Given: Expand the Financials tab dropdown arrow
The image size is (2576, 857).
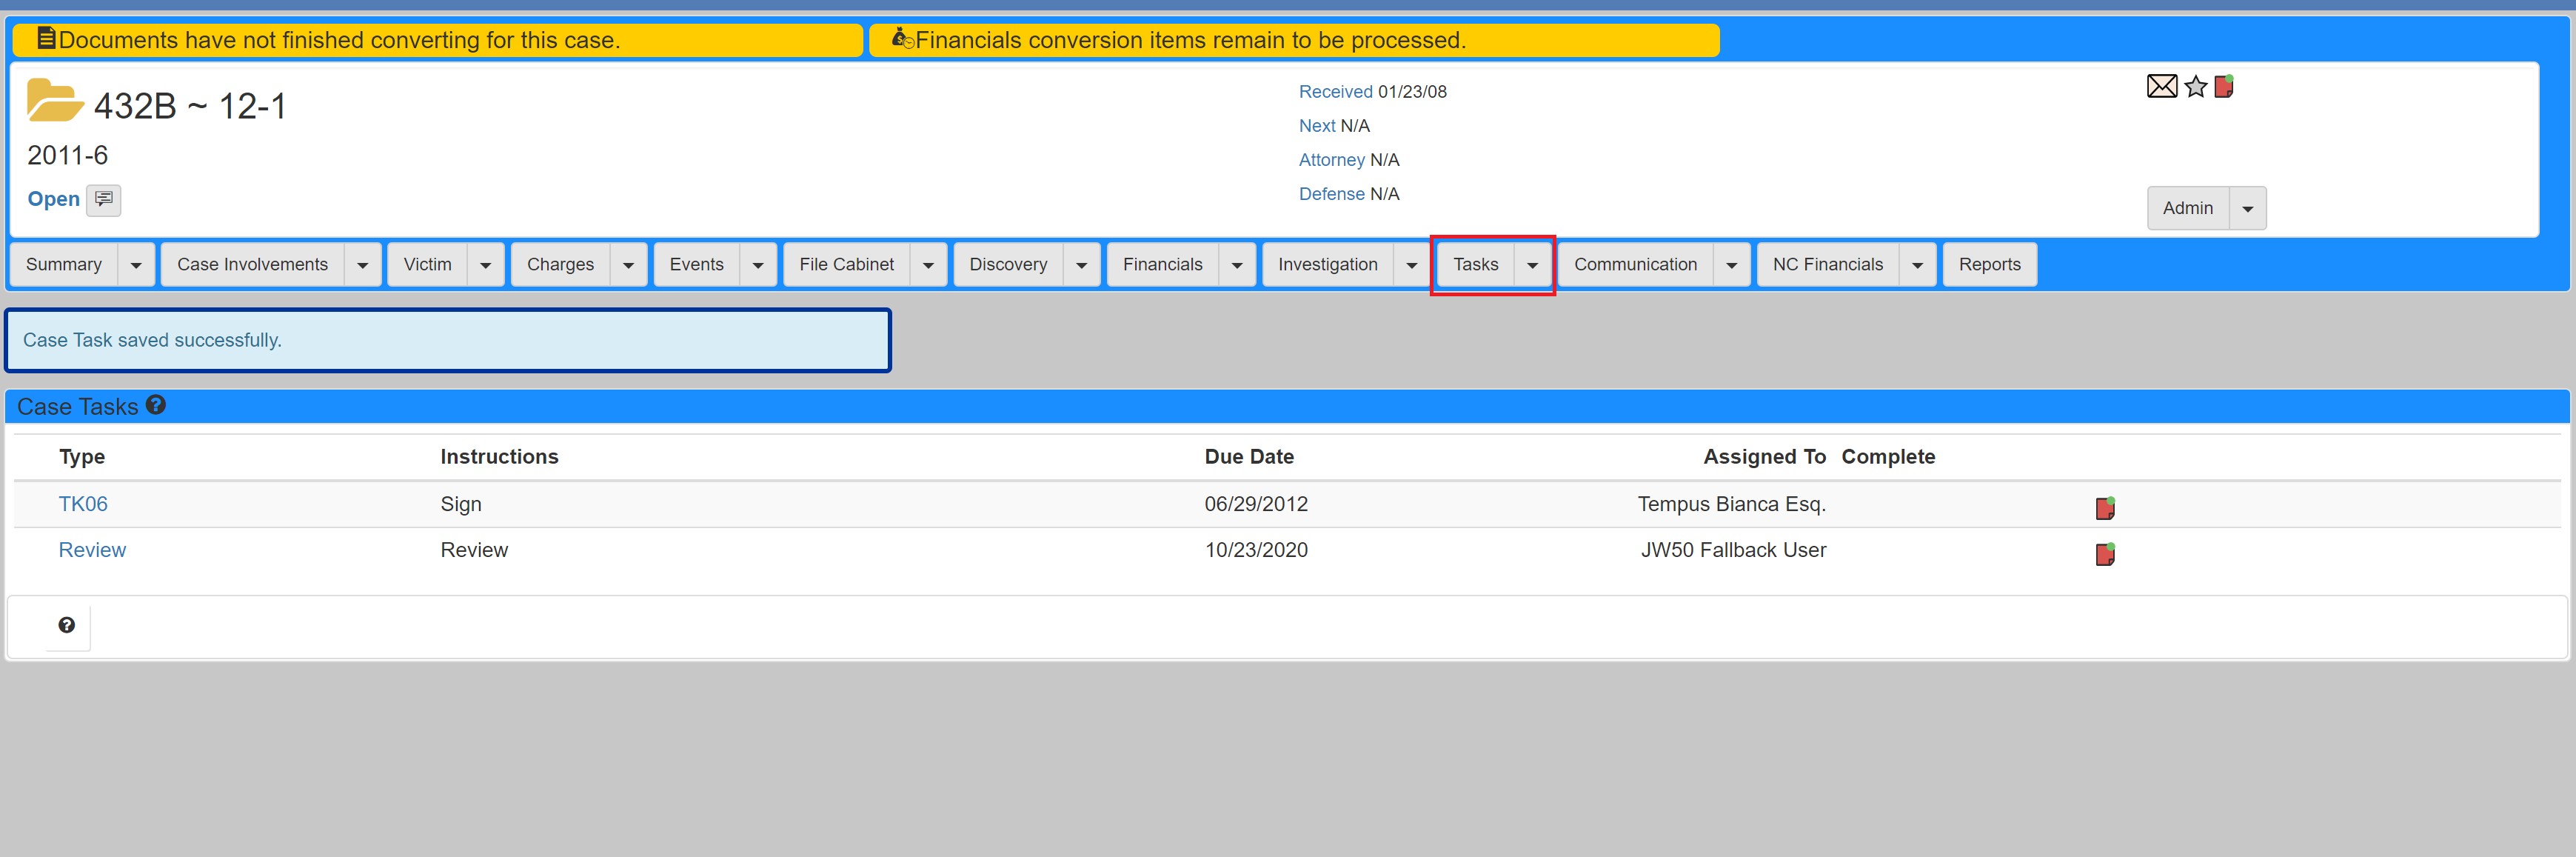Looking at the screenshot, I should tap(1231, 265).
